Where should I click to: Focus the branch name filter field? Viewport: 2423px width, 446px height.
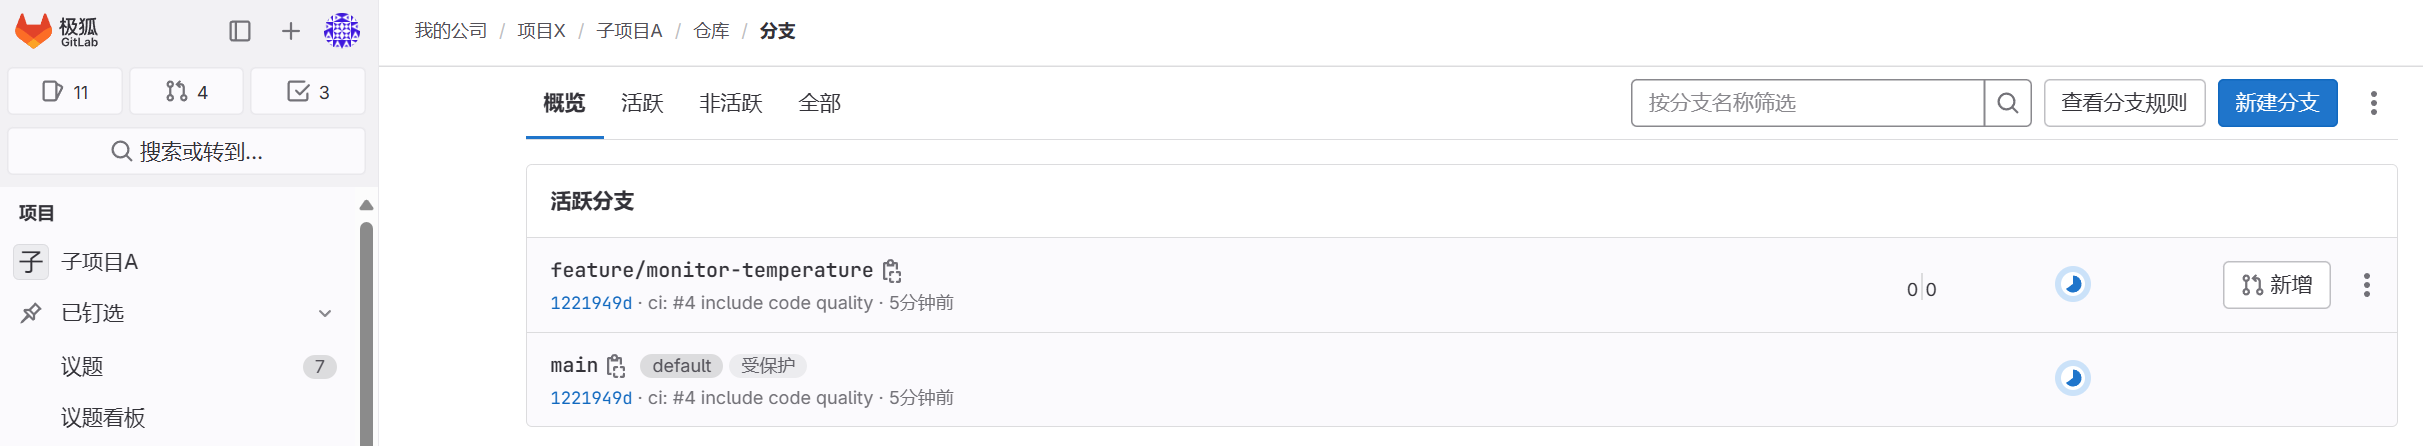(1806, 103)
